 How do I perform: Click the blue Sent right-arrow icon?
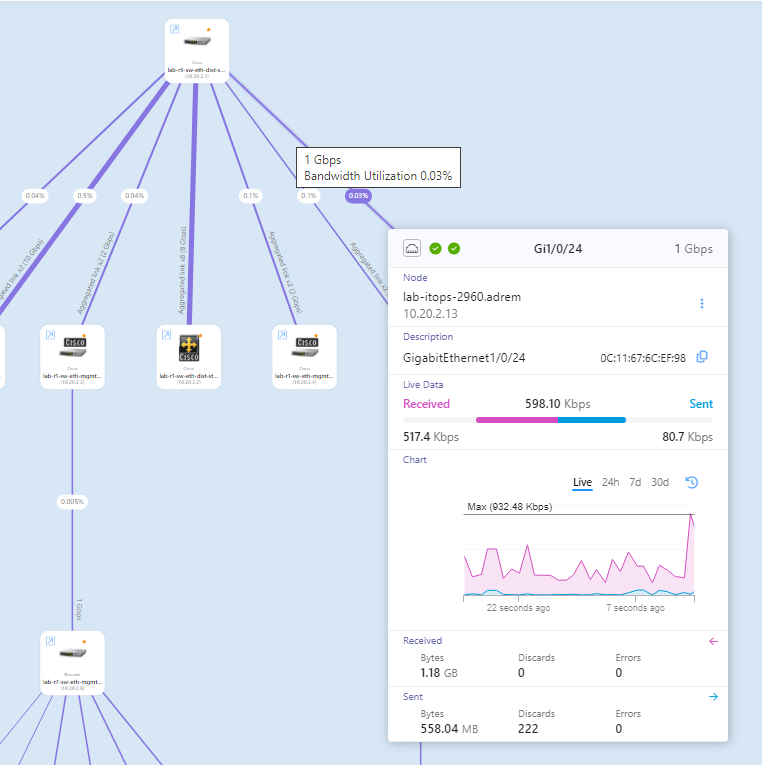713,697
